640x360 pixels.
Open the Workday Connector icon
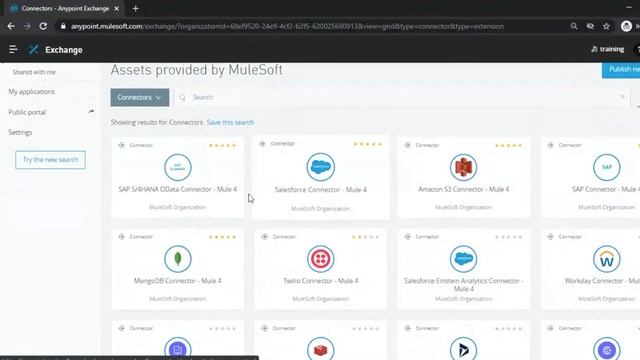[x=607, y=258]
